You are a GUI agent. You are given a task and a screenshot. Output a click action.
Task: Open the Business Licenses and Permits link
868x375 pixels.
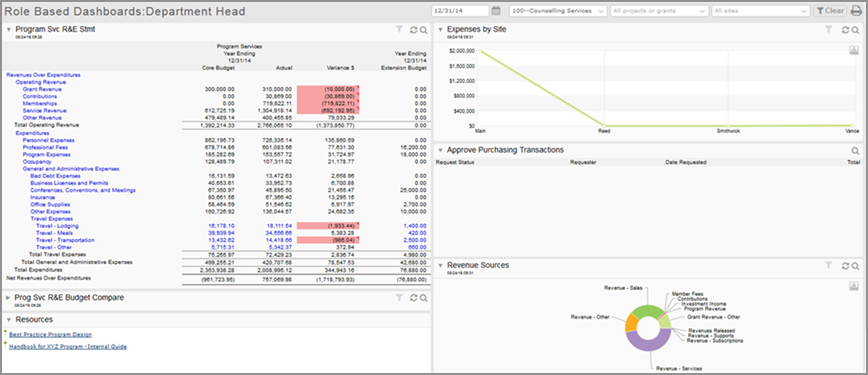point(69,183)
